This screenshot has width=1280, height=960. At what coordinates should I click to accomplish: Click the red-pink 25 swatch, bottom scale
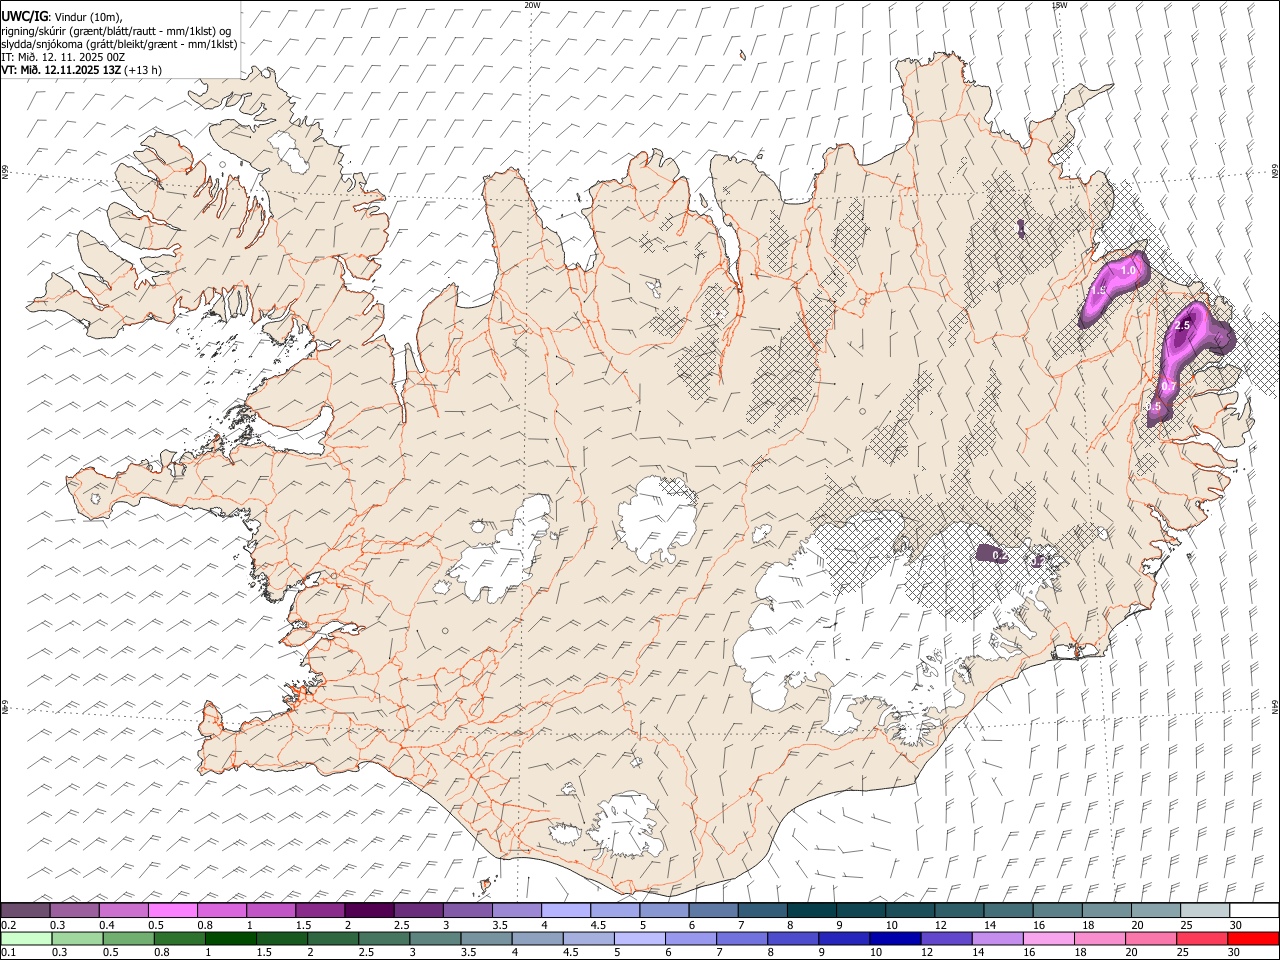pos(1201,939)
